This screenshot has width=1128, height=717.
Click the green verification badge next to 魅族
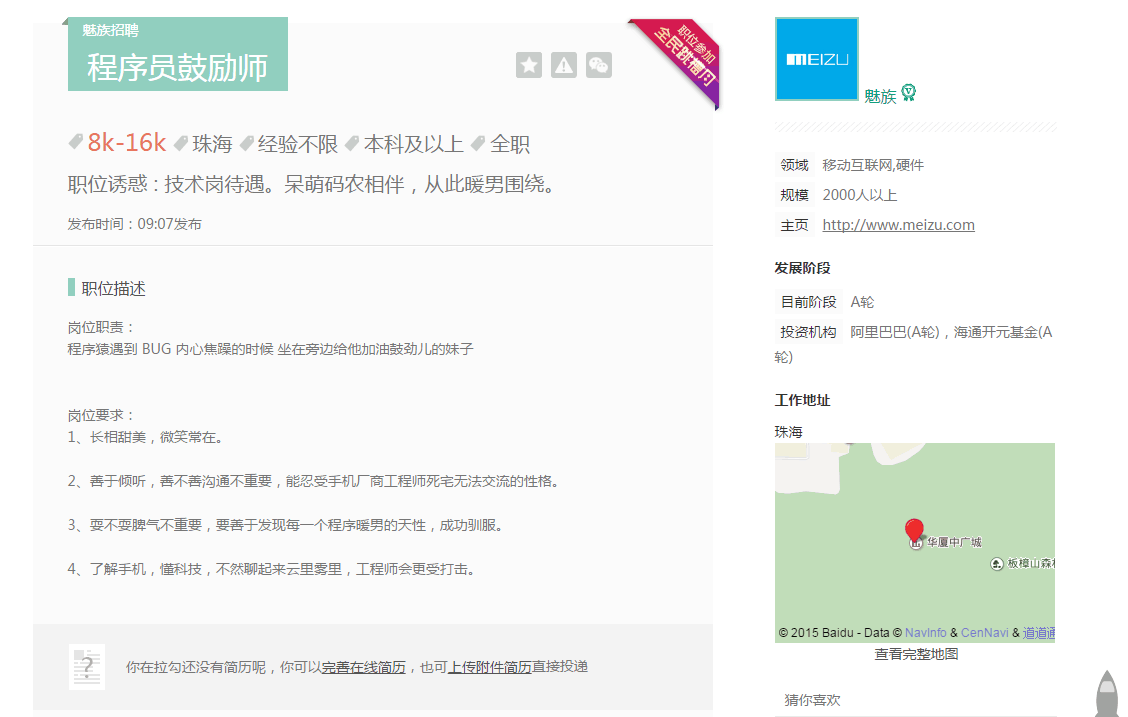[x=909, y=93]
